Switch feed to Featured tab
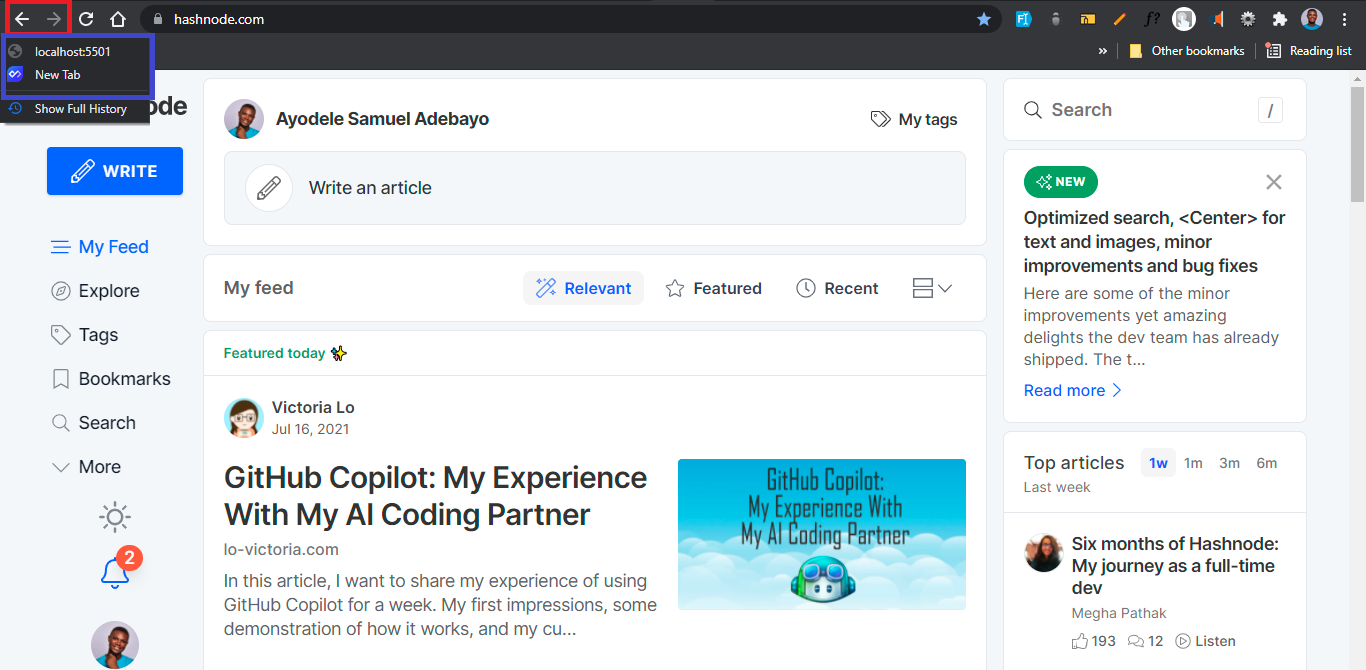This screenshot has width=1366, height=670. [x=714, y=288]
